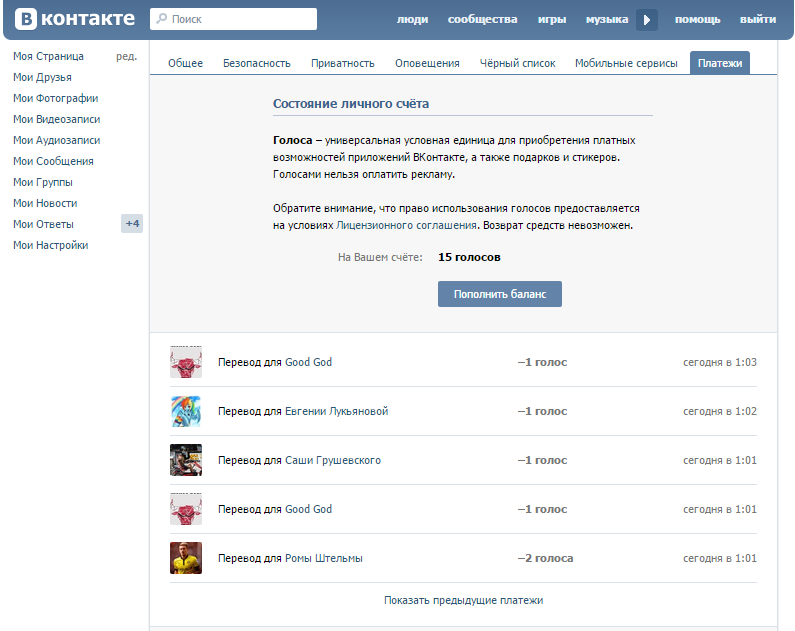Click the +4 answers counter badge

coord(132,224)
